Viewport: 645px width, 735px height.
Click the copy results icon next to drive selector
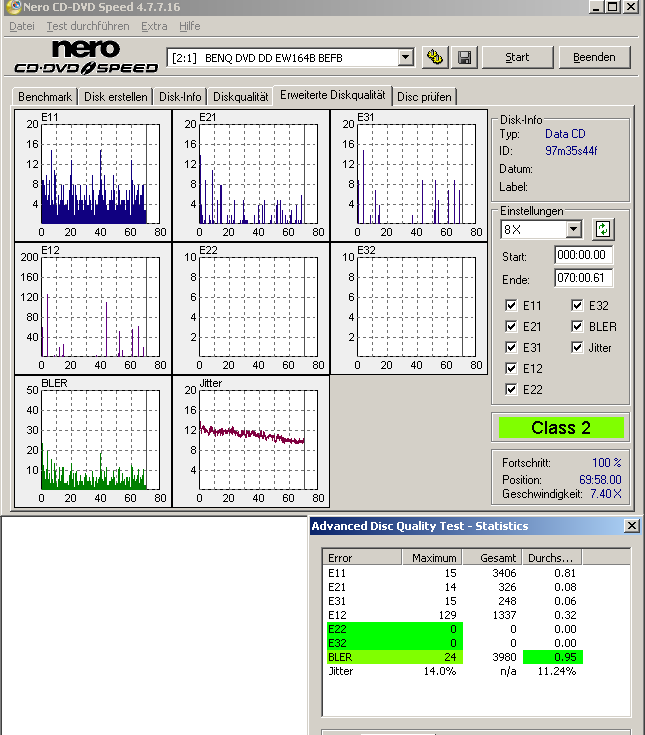tap(435, 57)
